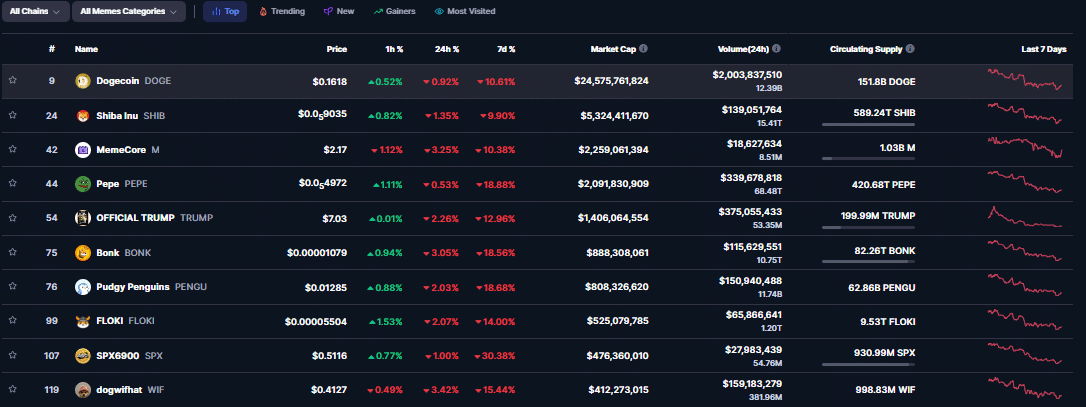
Task: Click the Dogecoin coin logo icon
Action: click(x=83, y=81)
